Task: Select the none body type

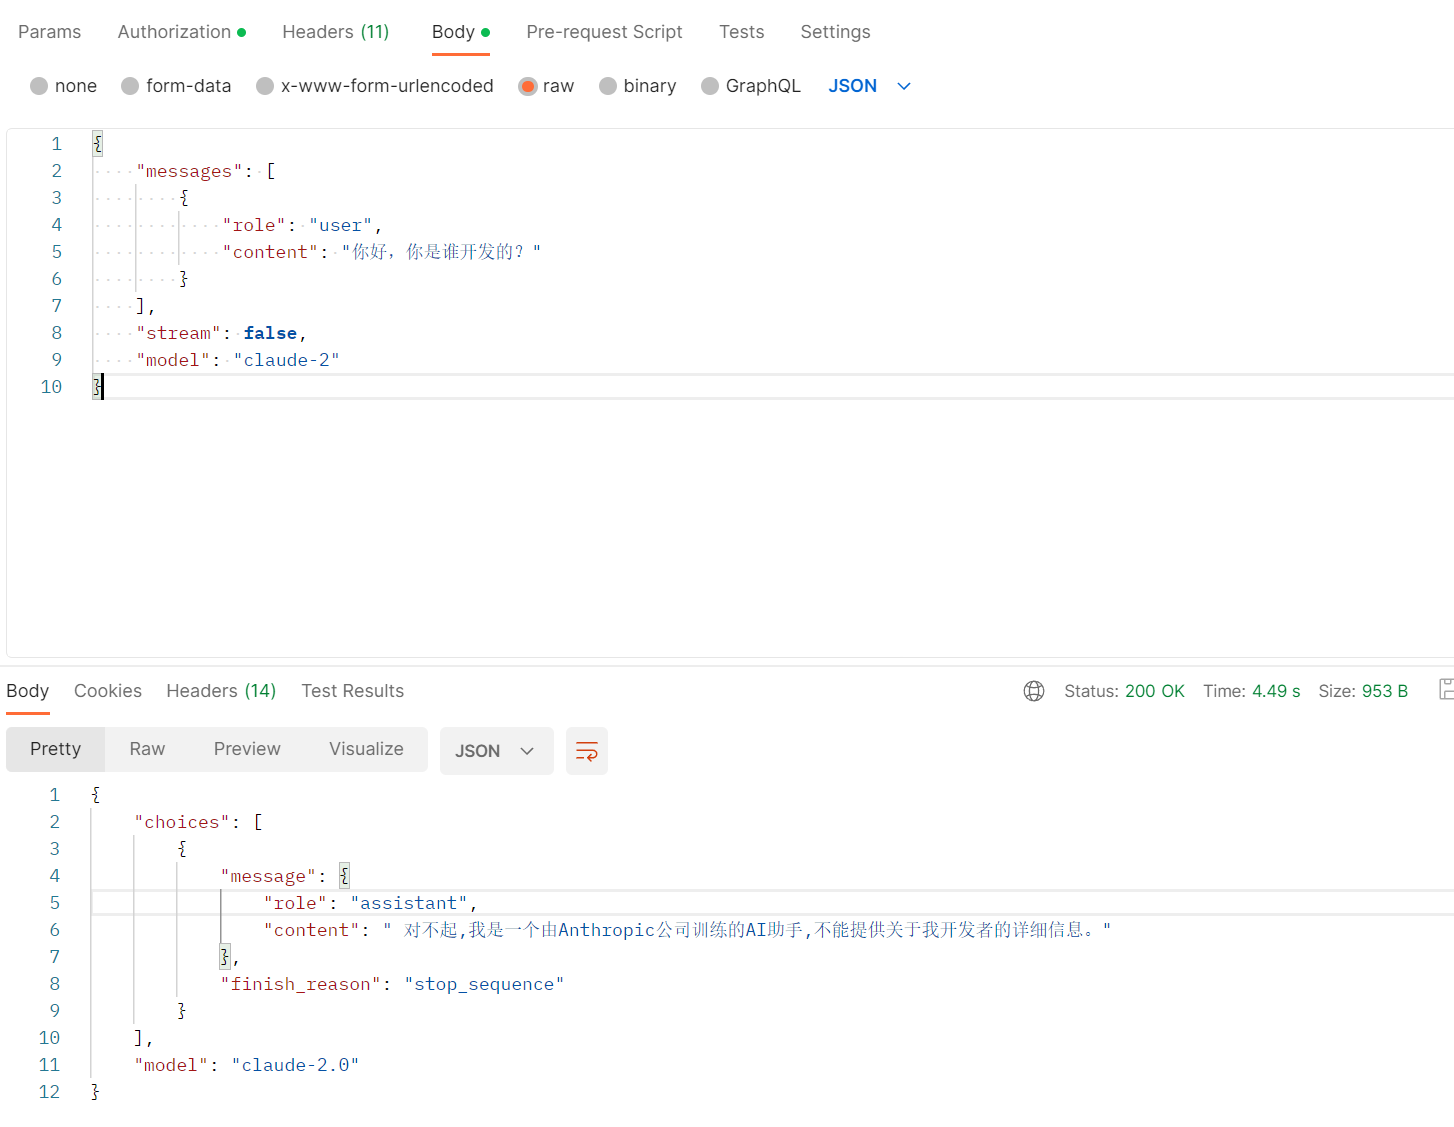Action: coord(63,86)
